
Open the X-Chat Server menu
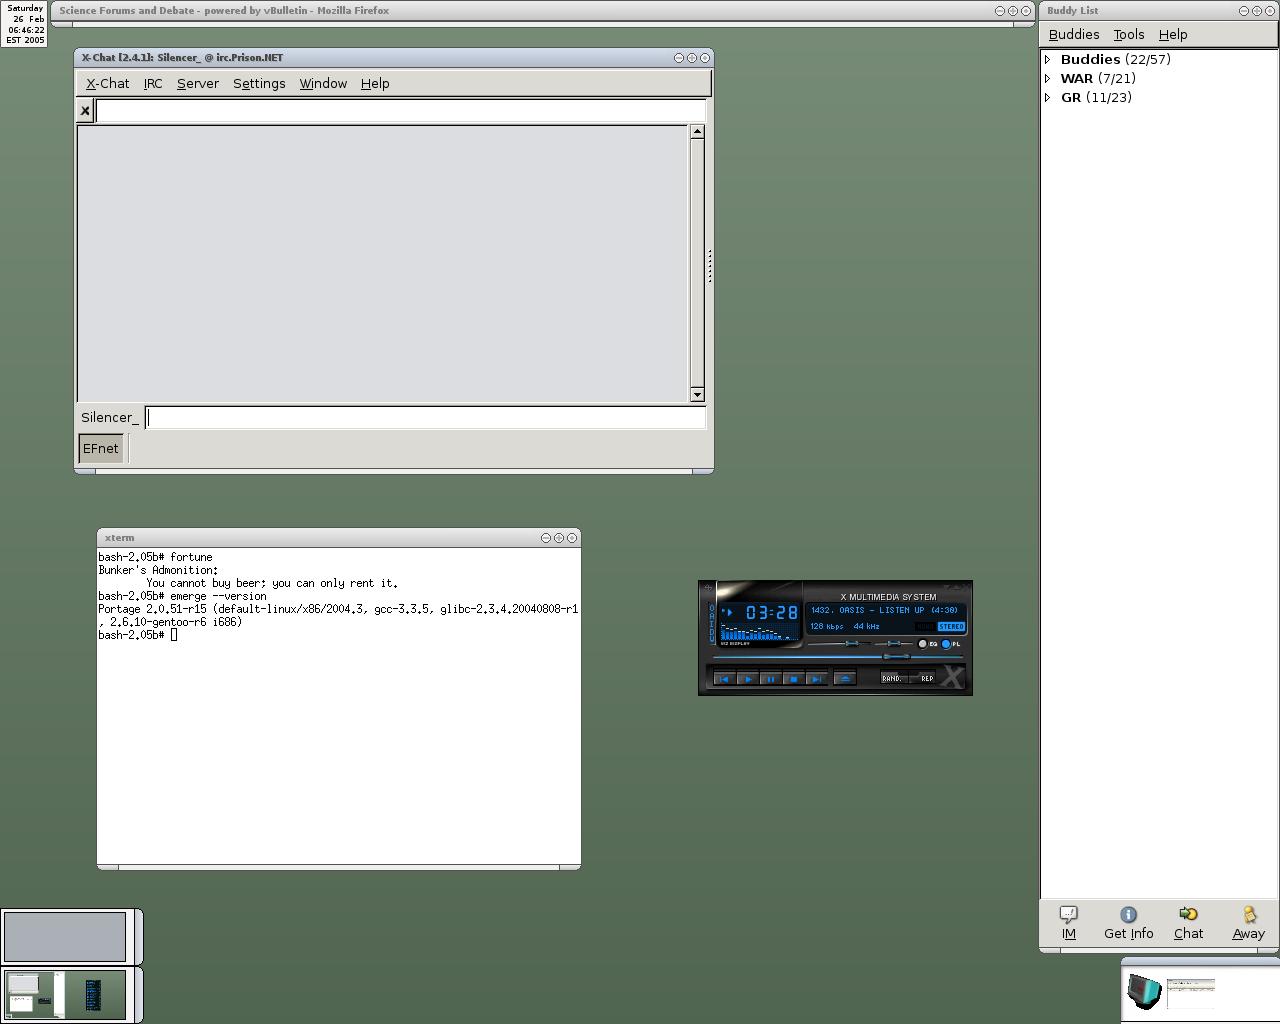(x=197, y=84)
